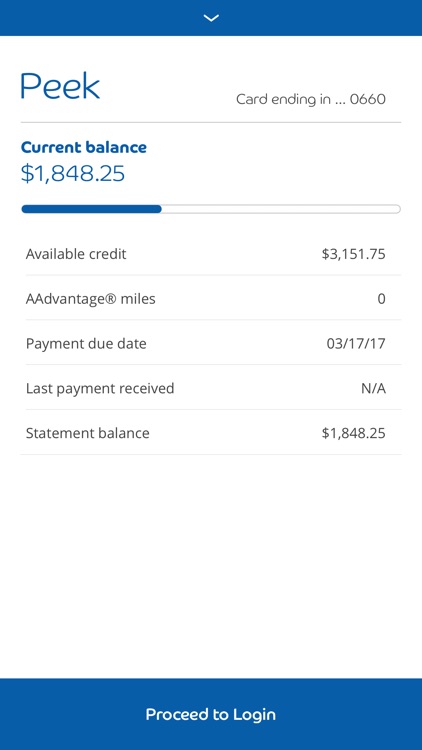Tap the $1,848.25 current balance amount
This screenshot has width=422, height=750.
tap(73, 174)
